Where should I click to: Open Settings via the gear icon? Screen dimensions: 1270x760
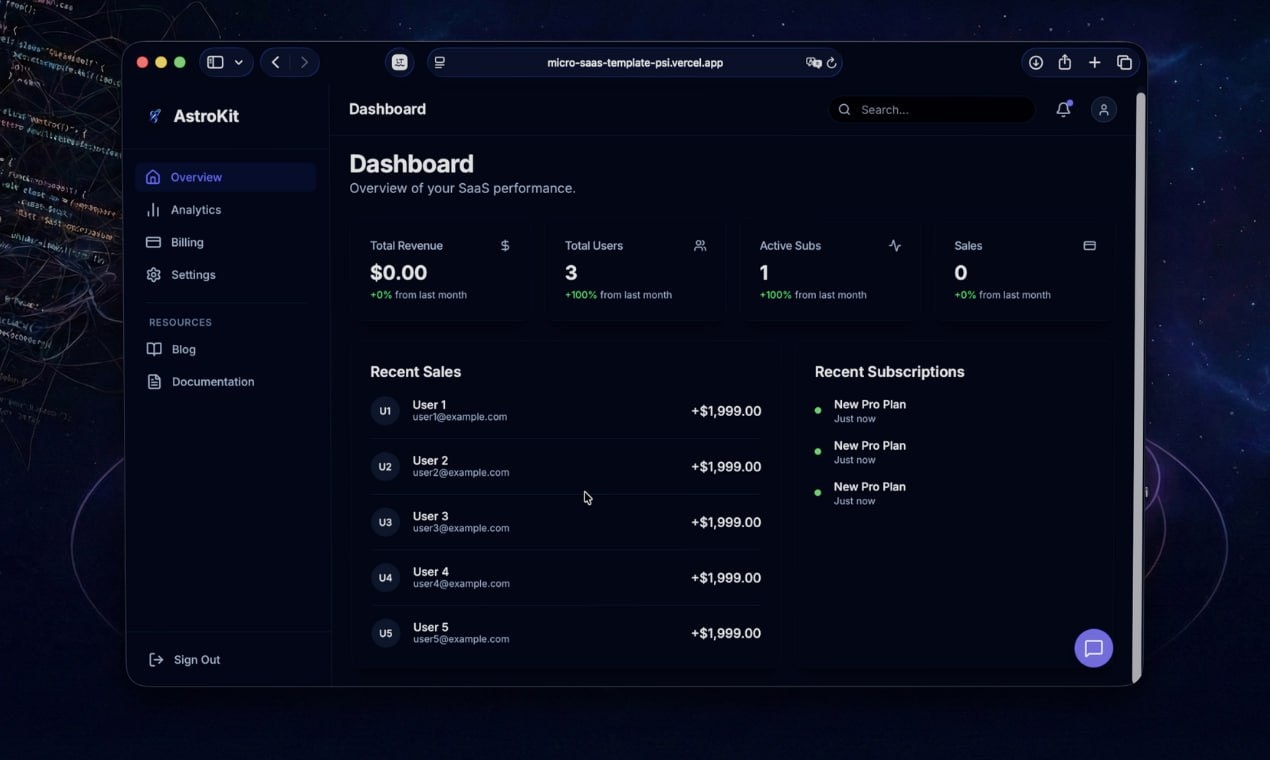click(x=152, y=274)
